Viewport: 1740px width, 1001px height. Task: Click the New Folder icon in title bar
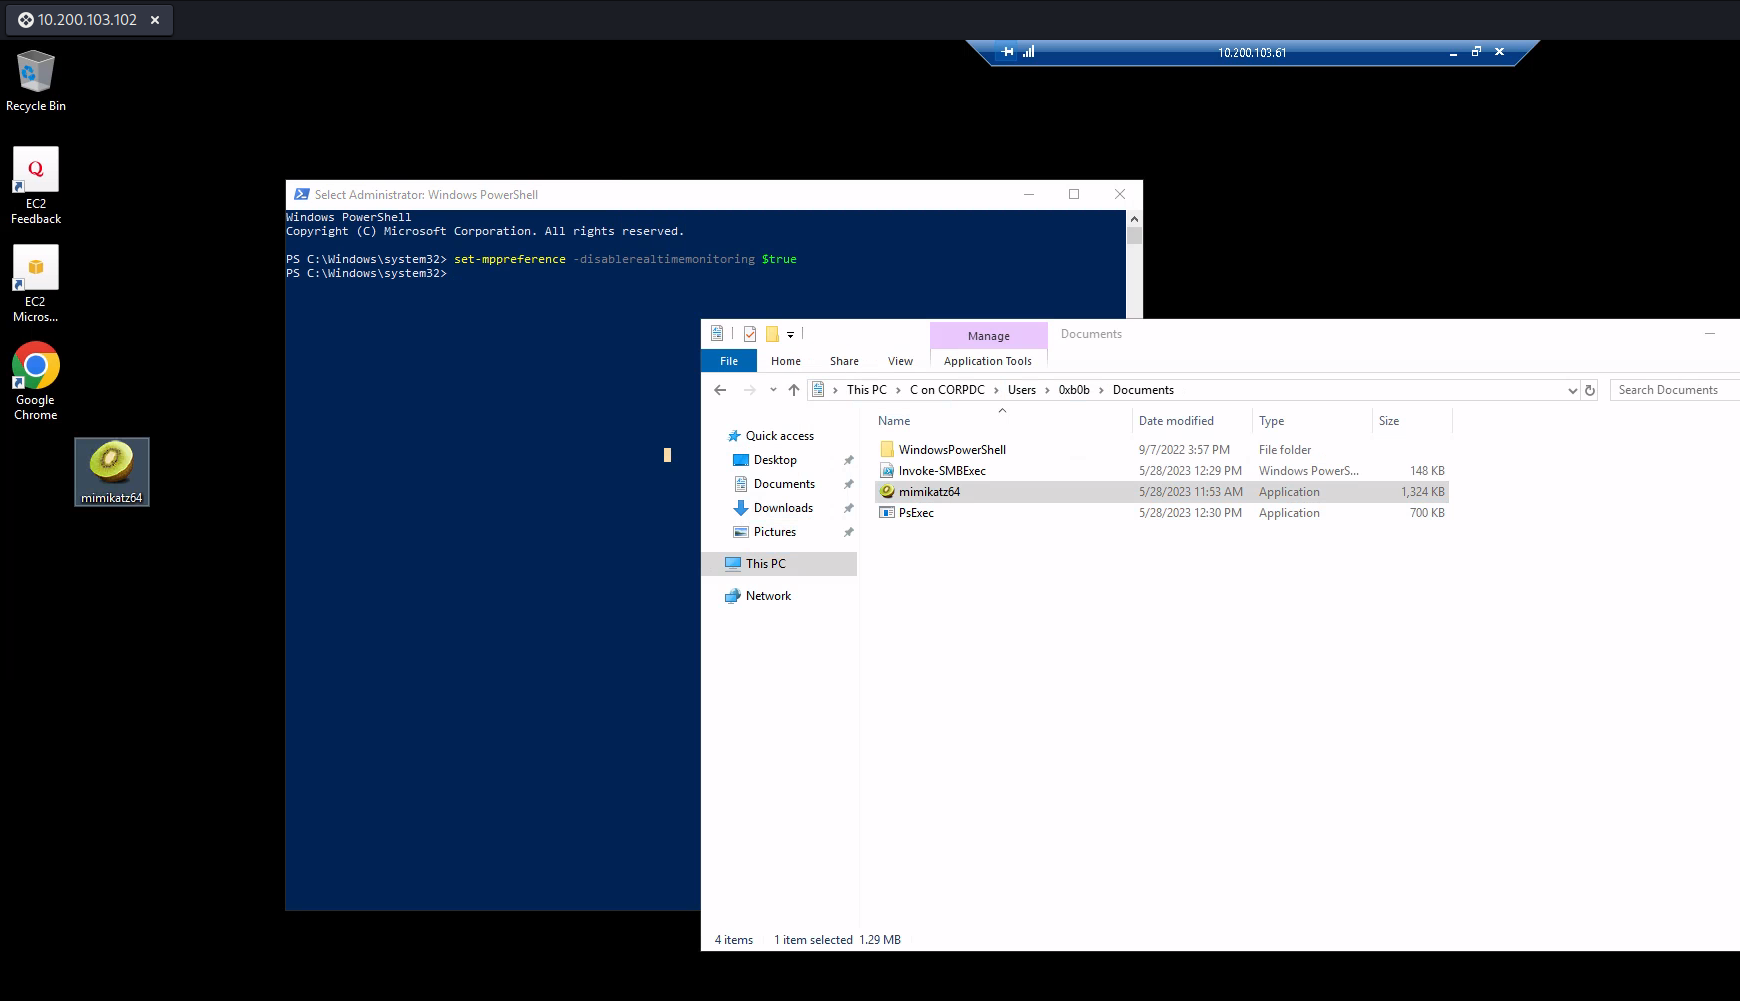coord(772,334)
